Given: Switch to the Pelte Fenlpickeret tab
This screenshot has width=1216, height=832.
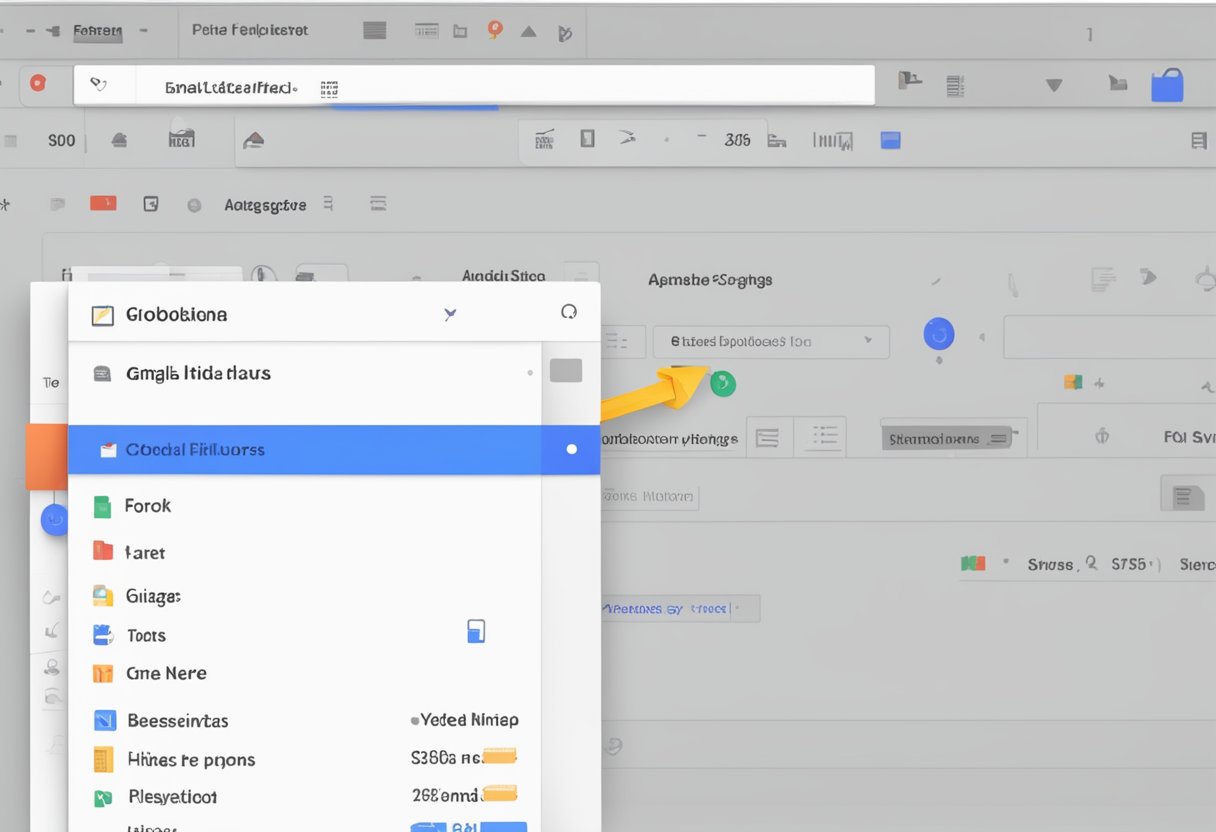Looking at the screenshot, I should [250, 30].
